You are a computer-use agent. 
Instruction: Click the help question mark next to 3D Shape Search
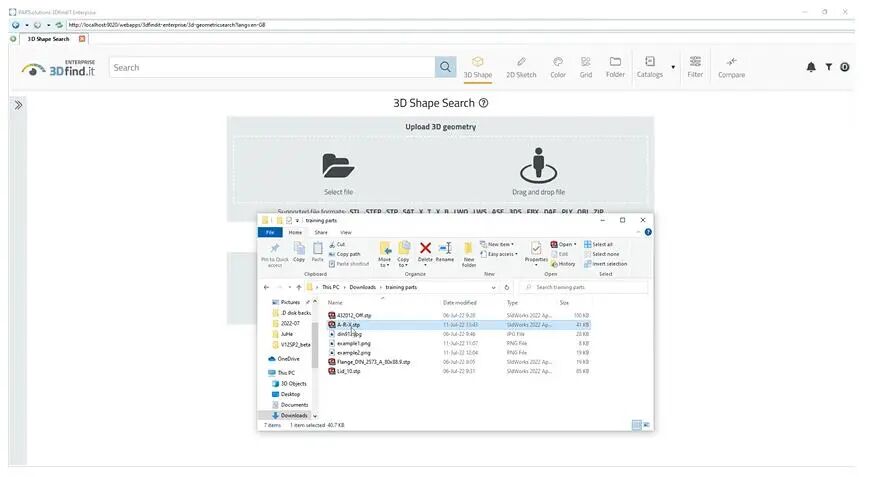click(483, 103)
